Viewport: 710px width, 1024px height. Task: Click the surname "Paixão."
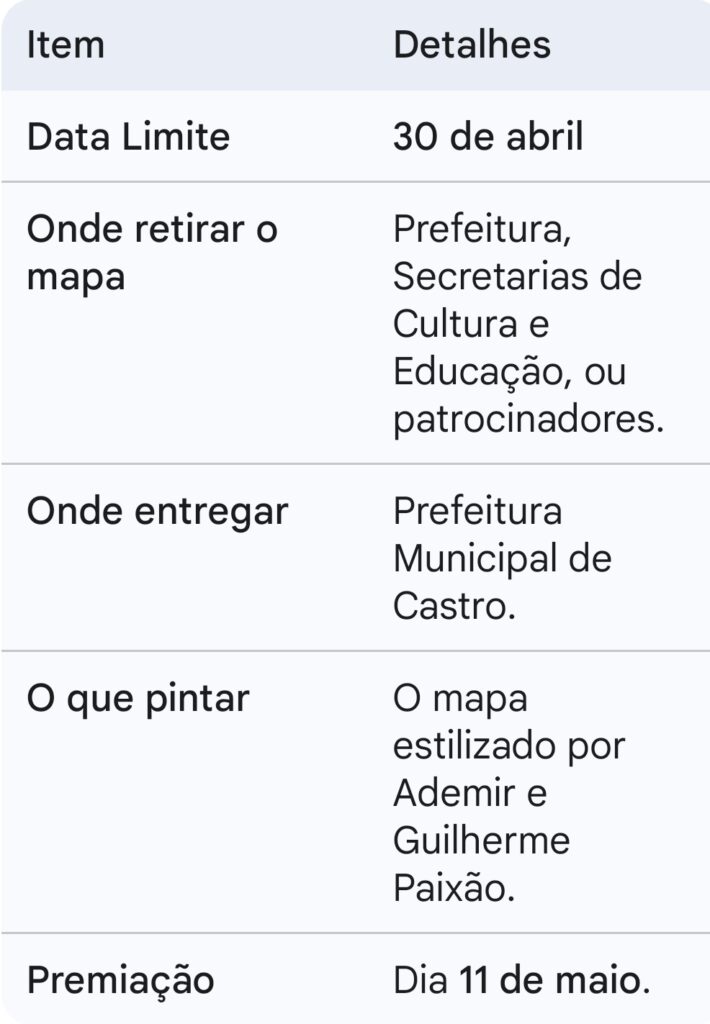pos(454,888)
